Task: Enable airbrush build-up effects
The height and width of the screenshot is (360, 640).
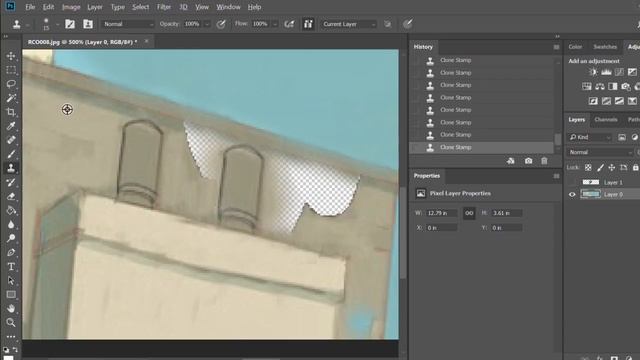Action: tap(289, 24)
